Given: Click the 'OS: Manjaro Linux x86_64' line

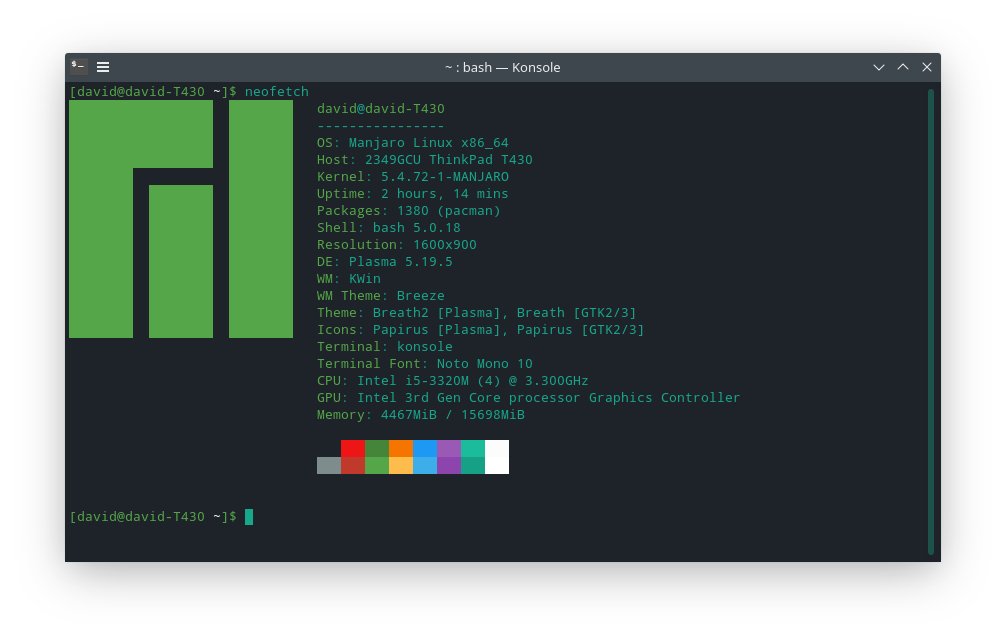Looking at the screenshot, I should pyautogui.click(x=413, y=142).
